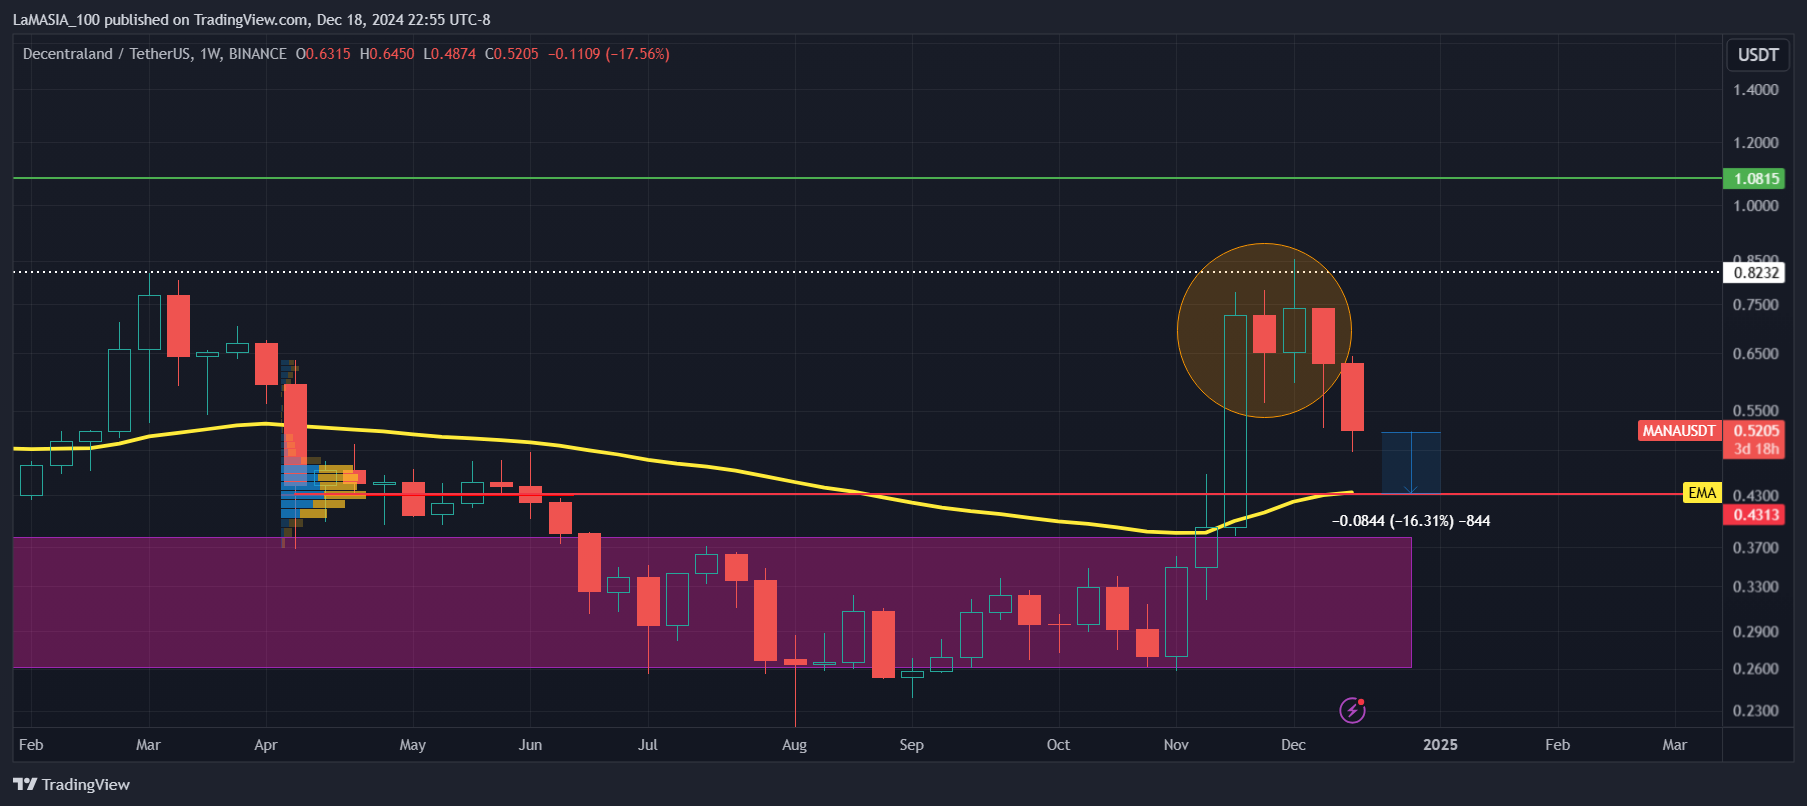This screenshot has width=1807, height=806.
Task: Click the yellow EMA label tag
Action: [1702, 493]
